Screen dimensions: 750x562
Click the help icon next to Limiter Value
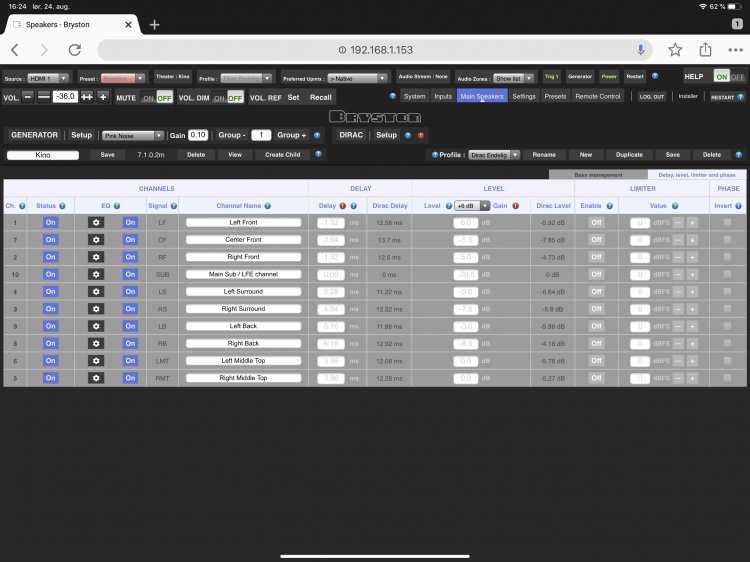[x=675, y=206]
